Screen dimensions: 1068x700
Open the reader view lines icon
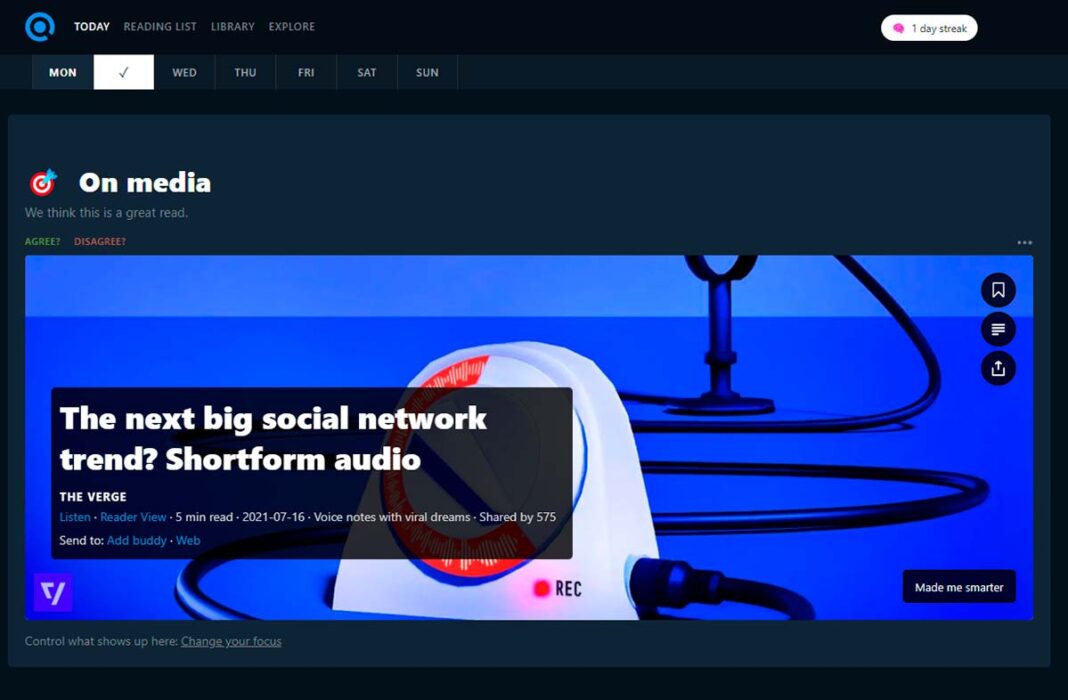[998, 330]
